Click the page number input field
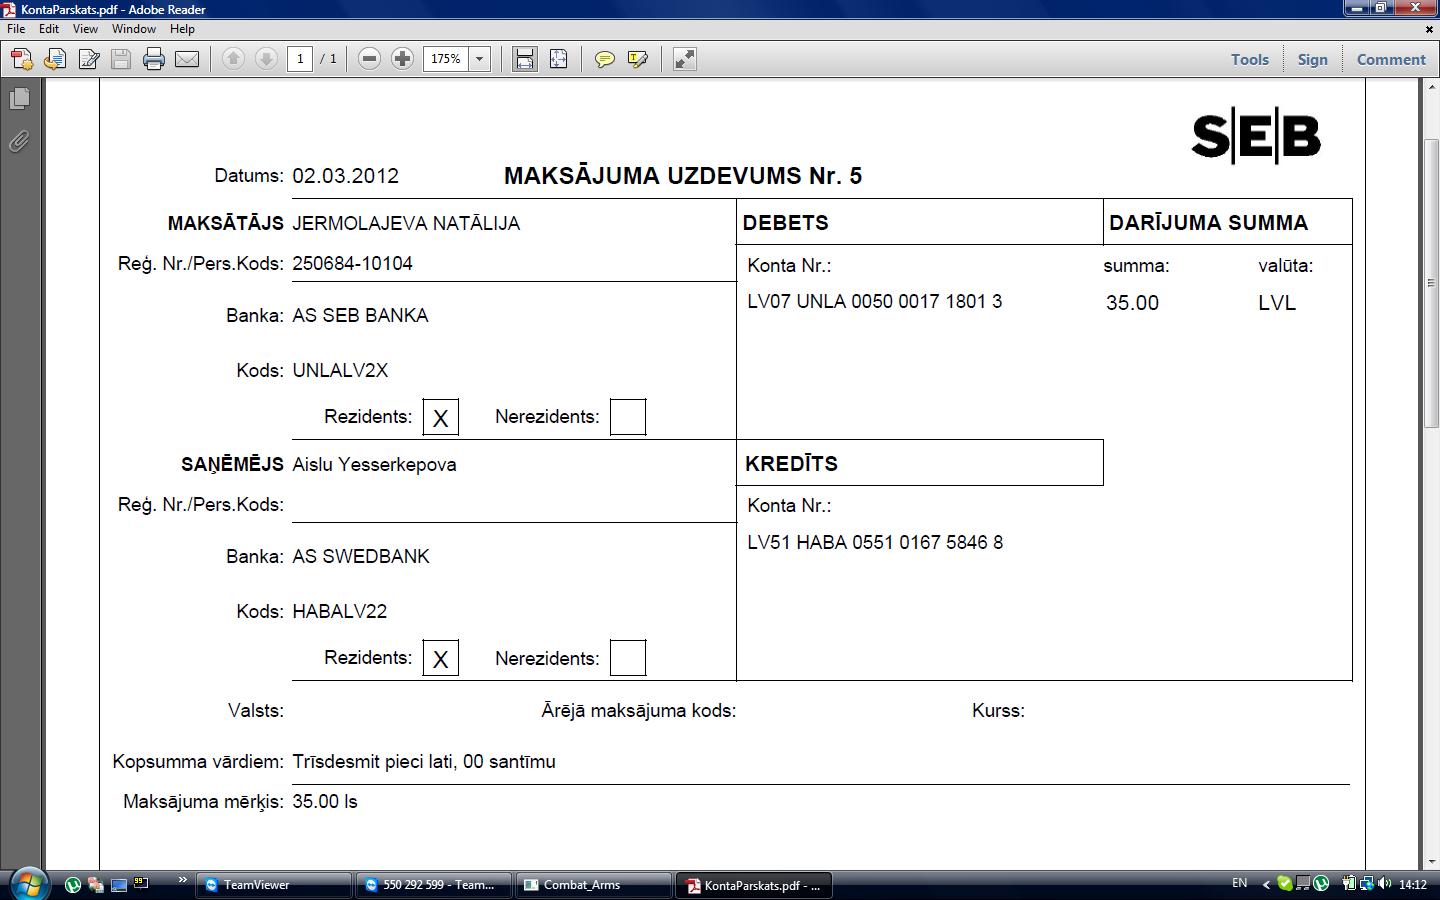1440x900 pixels. coord(300,59)
